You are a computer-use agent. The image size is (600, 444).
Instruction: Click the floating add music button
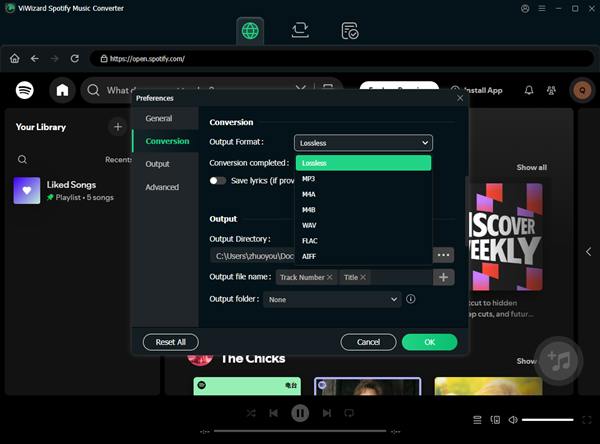coord(559,361)
